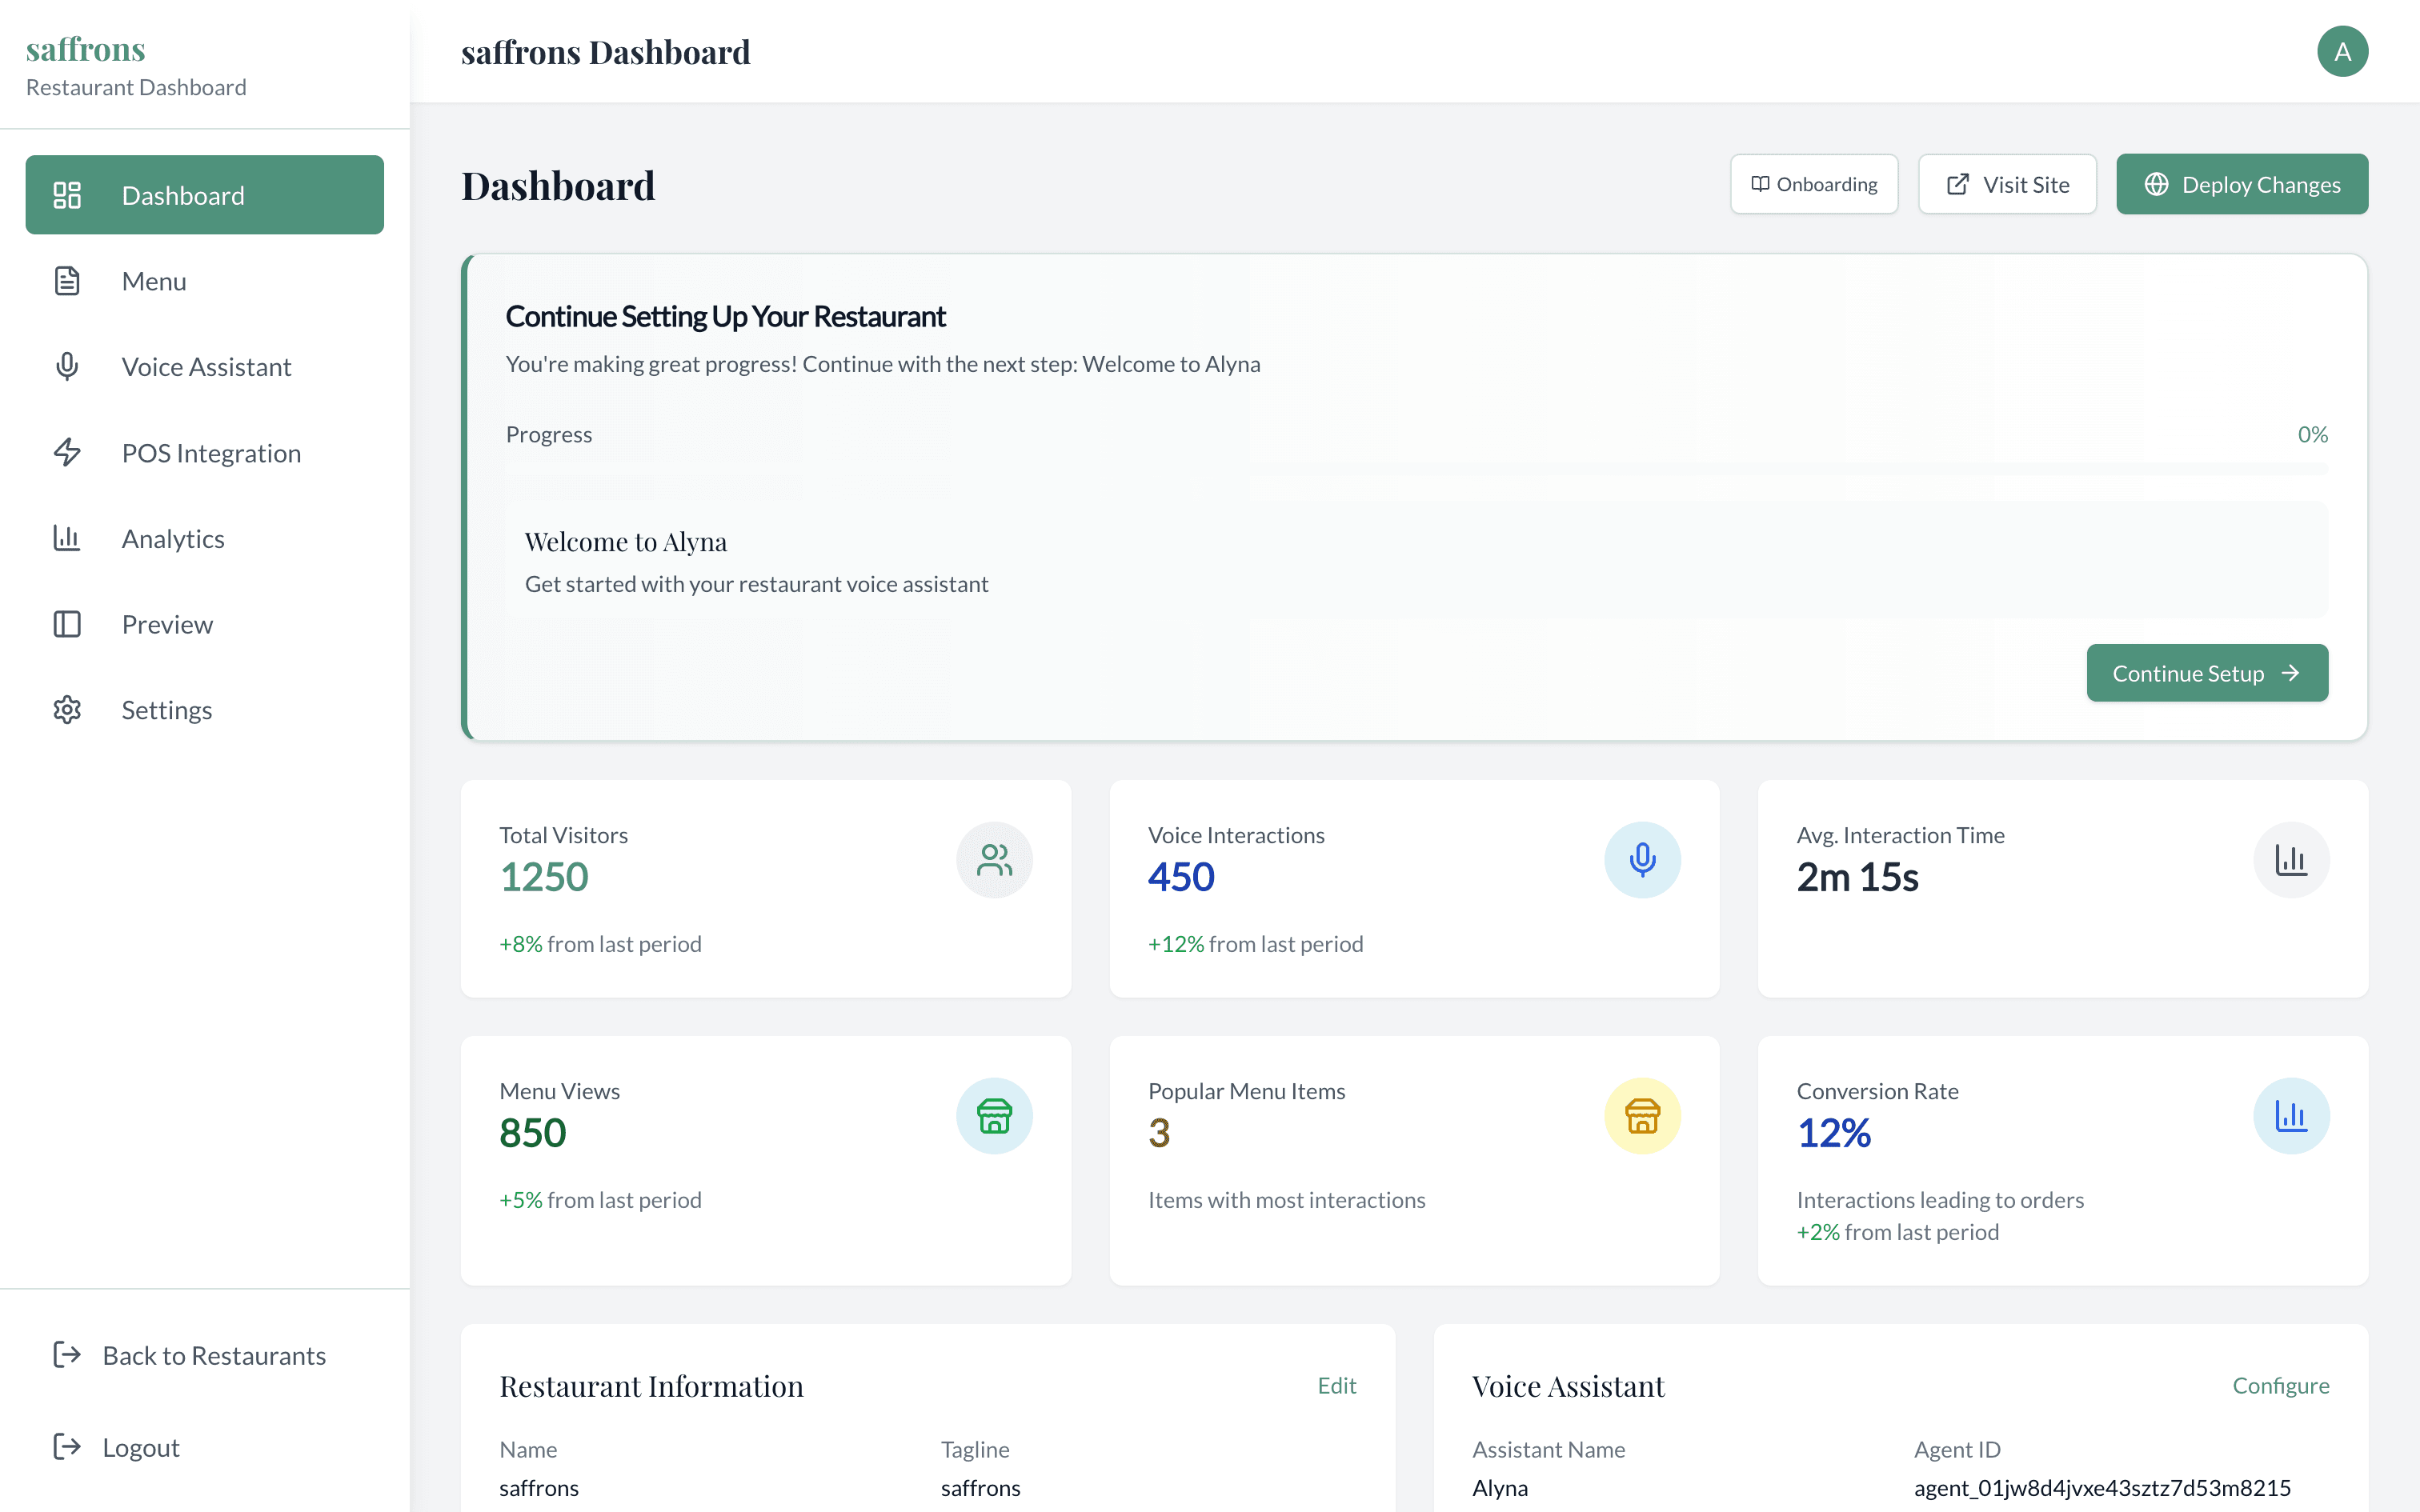Open the Visit Site button

pyautogui.click(x=2006, y=184)
